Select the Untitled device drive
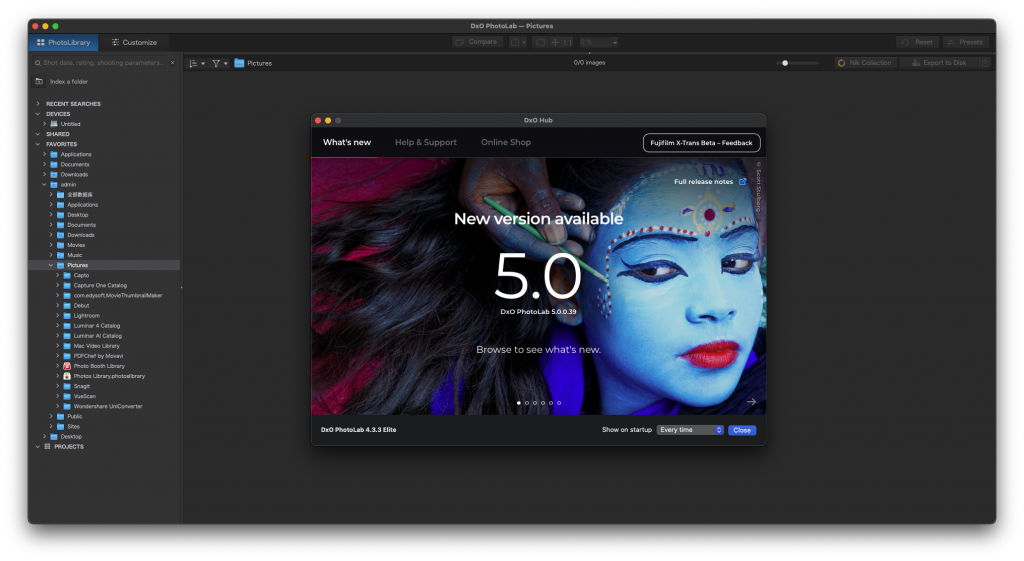The image size is (1024, 561). click(x=71, y=124)
